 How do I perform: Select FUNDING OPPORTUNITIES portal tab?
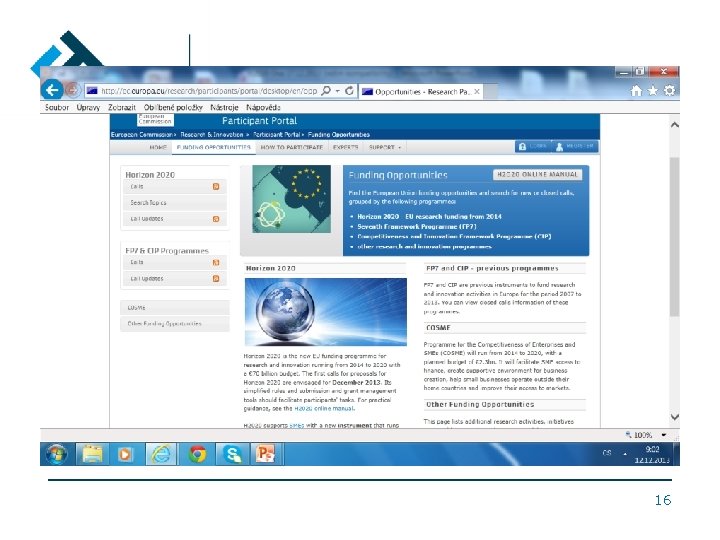214,147
